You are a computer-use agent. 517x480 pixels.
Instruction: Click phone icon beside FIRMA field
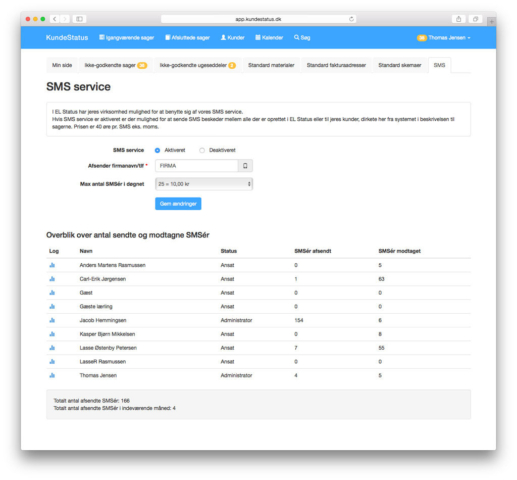pos(245,166)
